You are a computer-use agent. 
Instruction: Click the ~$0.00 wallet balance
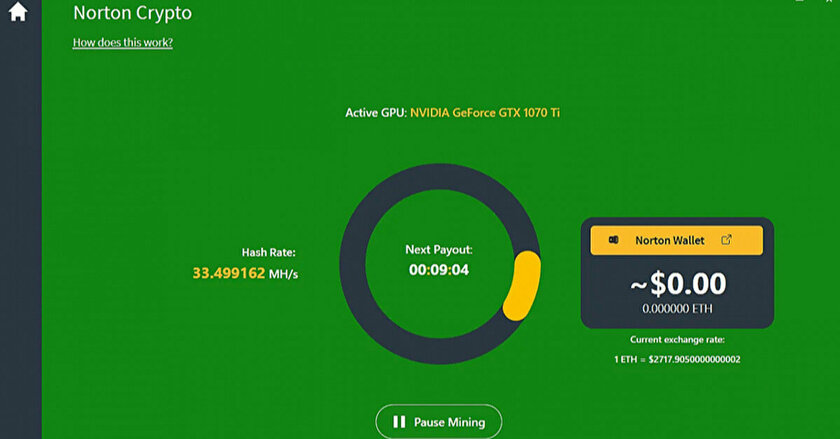click(677, 284)
